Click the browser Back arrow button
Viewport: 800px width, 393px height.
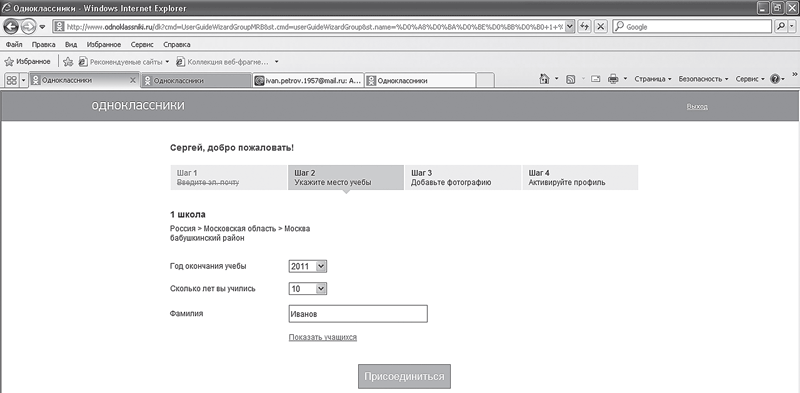click(11, 27)
